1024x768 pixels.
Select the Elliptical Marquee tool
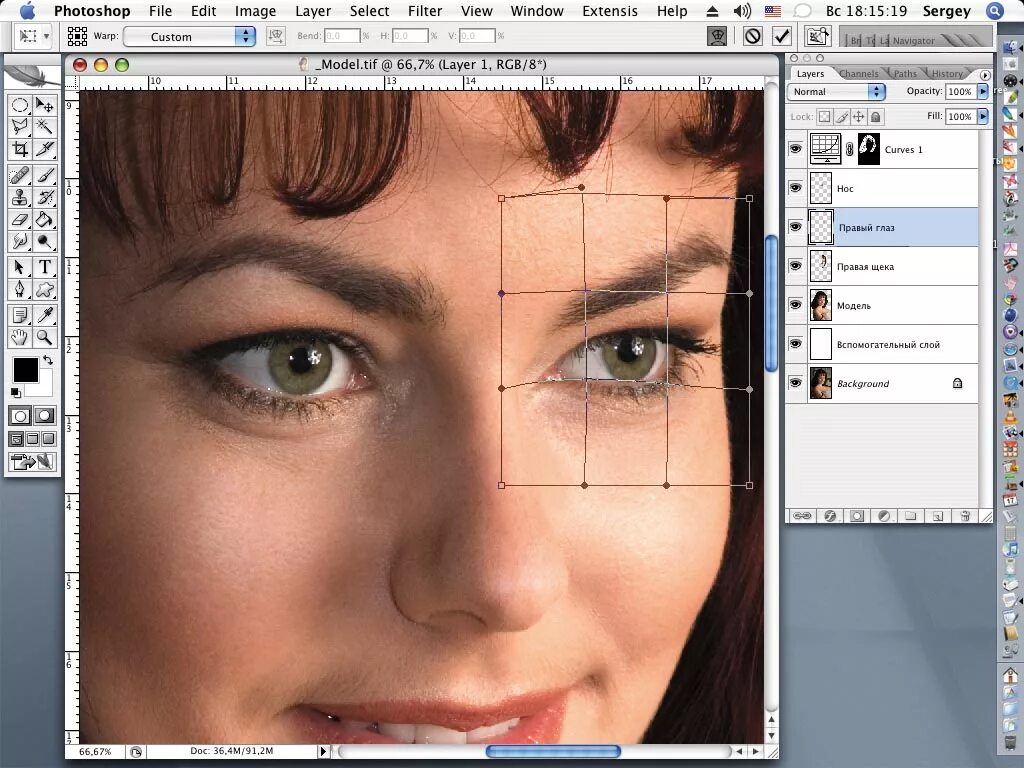[x=20, y=104]
